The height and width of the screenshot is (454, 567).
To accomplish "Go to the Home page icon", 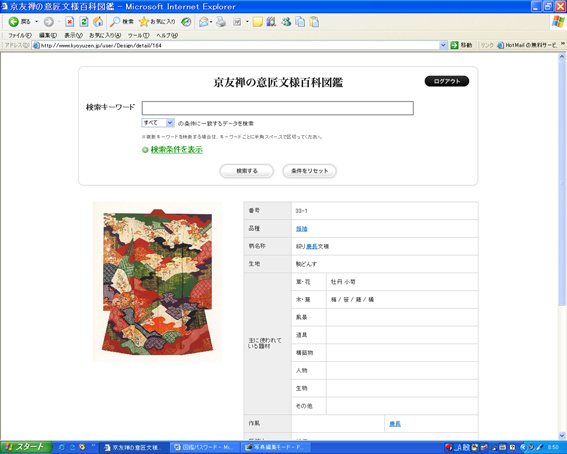I will pyautogui.click(x=98, y=22).
